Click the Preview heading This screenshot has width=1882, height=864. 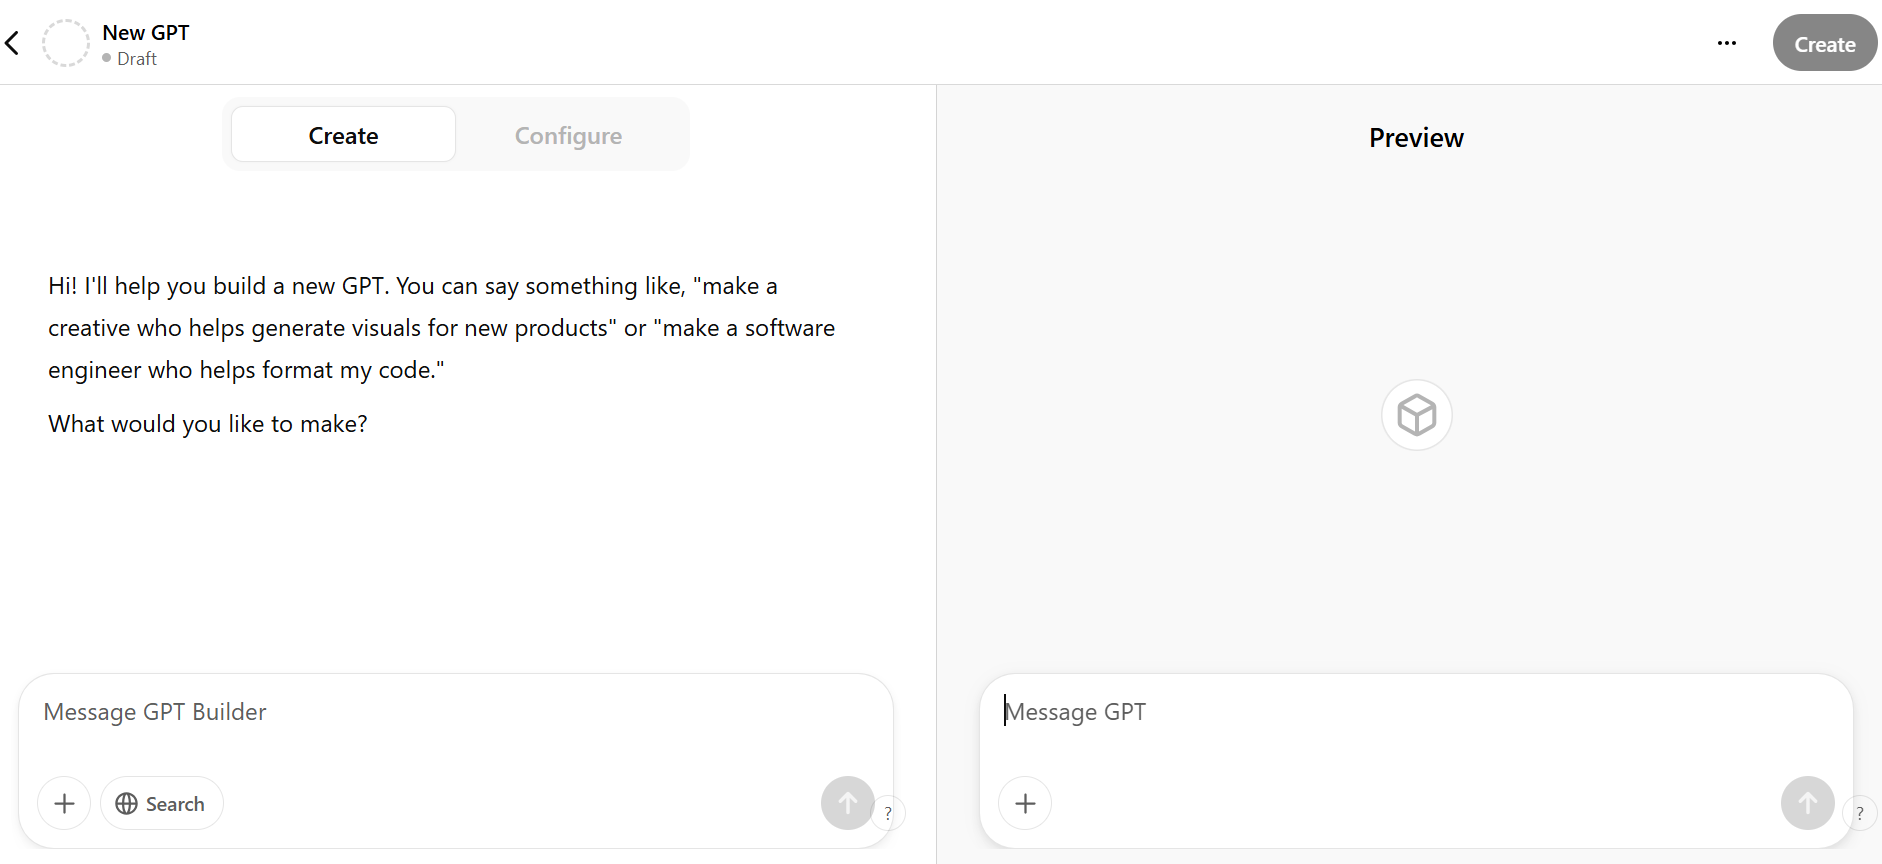pyautogui.click(x=1416, y=138)
